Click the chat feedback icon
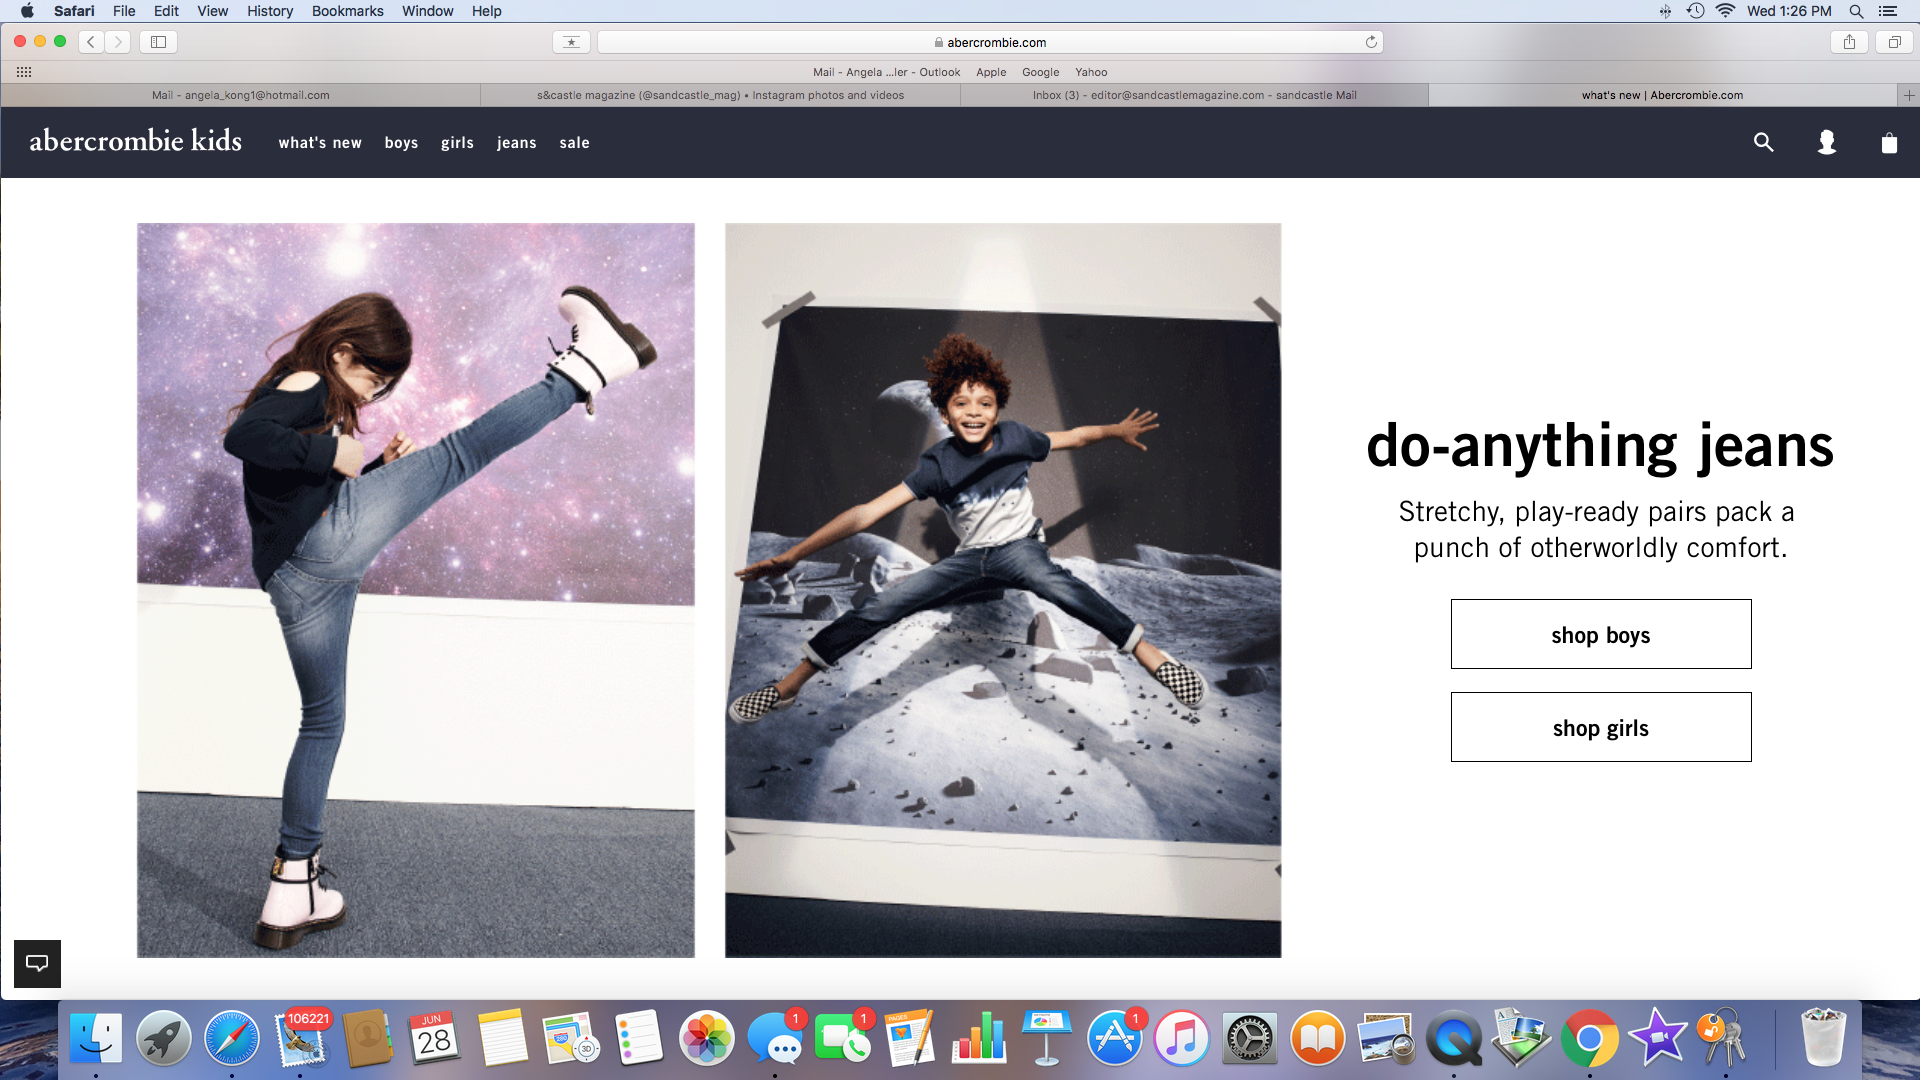 (37, 963)
